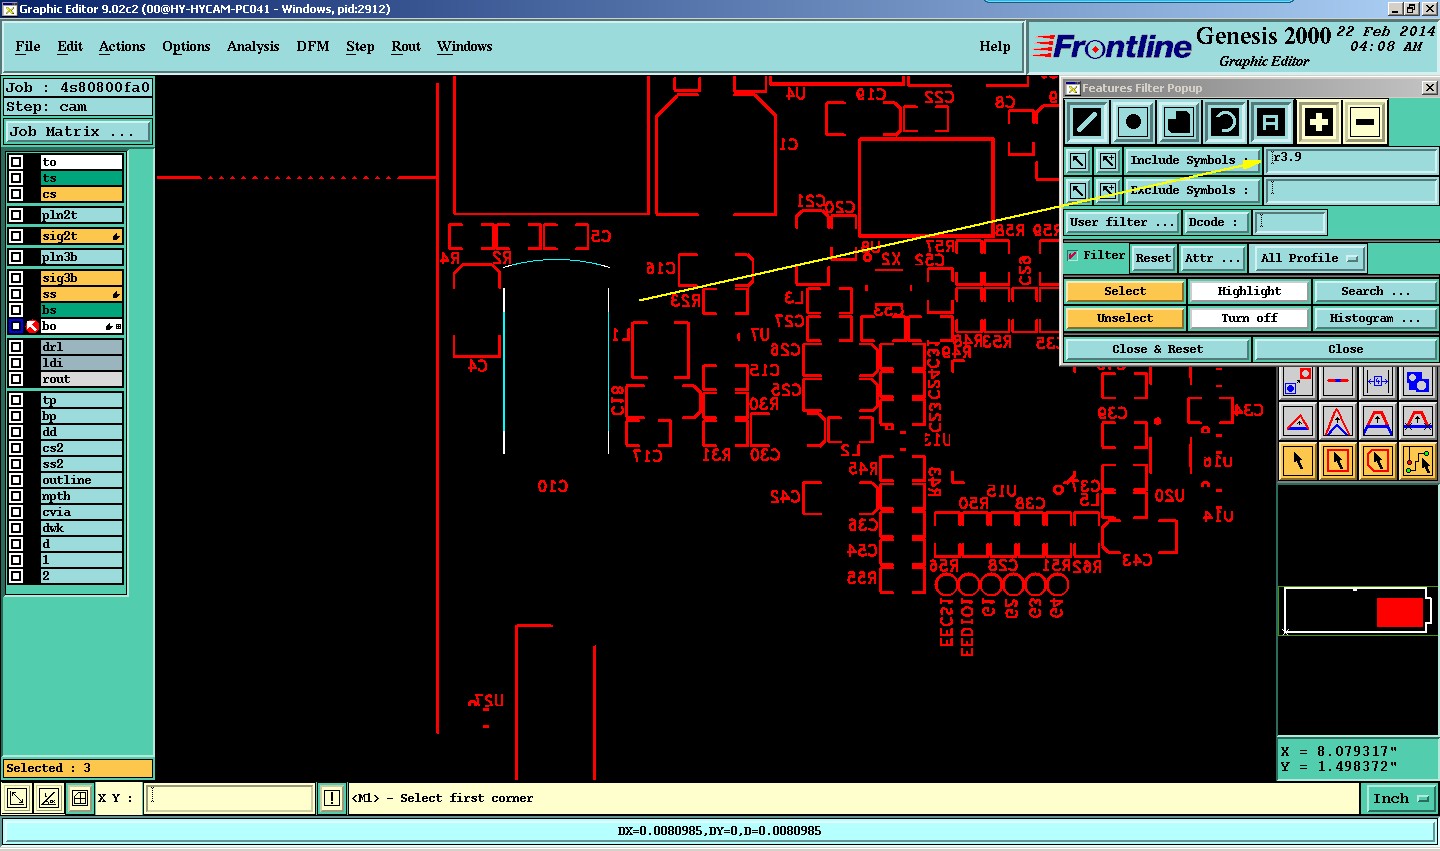Open the User filter ... options
The height and width of the screenshot is (851, 1440).
point(1121,222)
